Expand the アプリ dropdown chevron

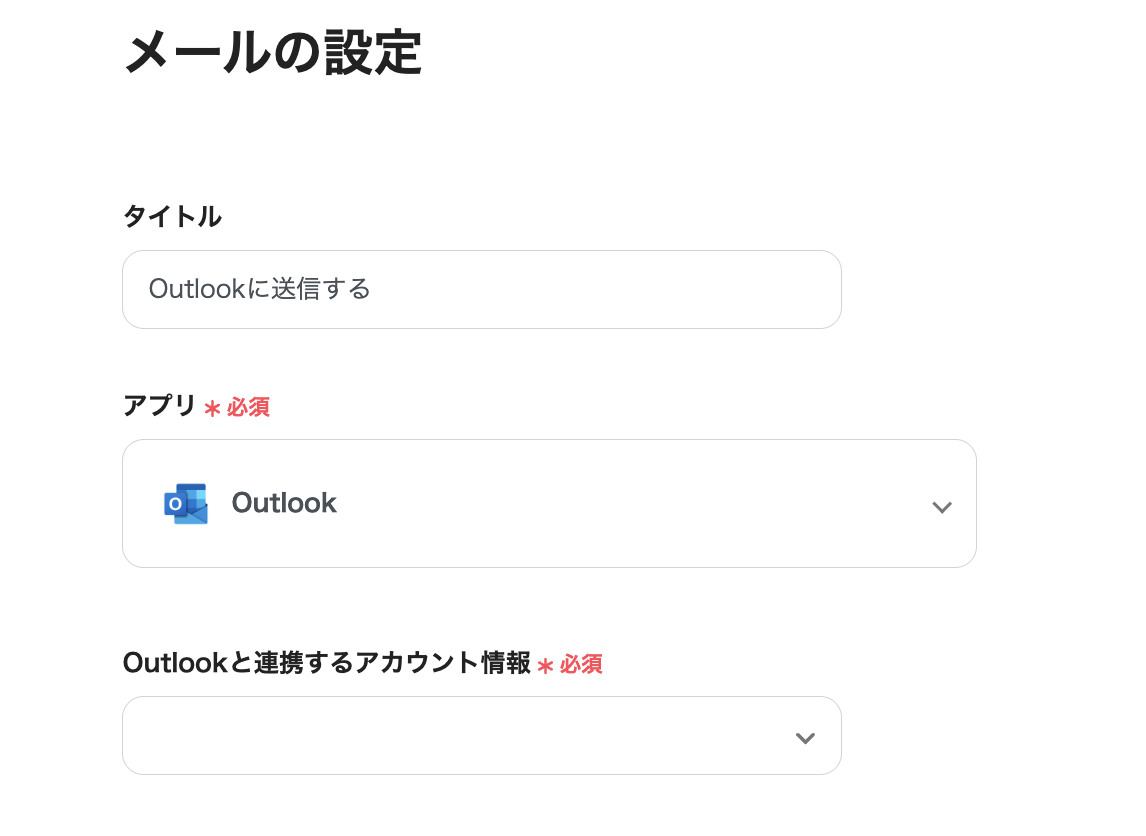click(941, 506)
